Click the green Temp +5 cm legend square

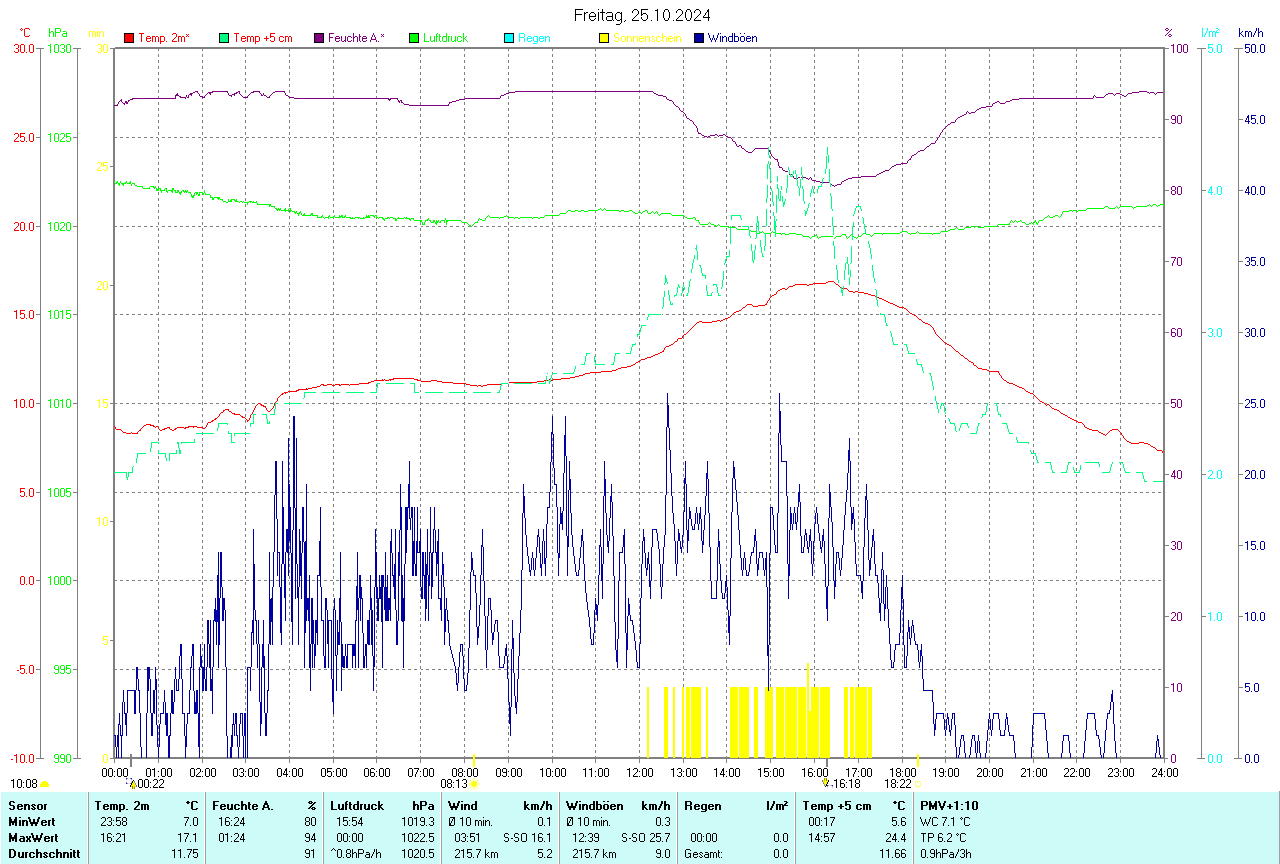coord(224,38)
